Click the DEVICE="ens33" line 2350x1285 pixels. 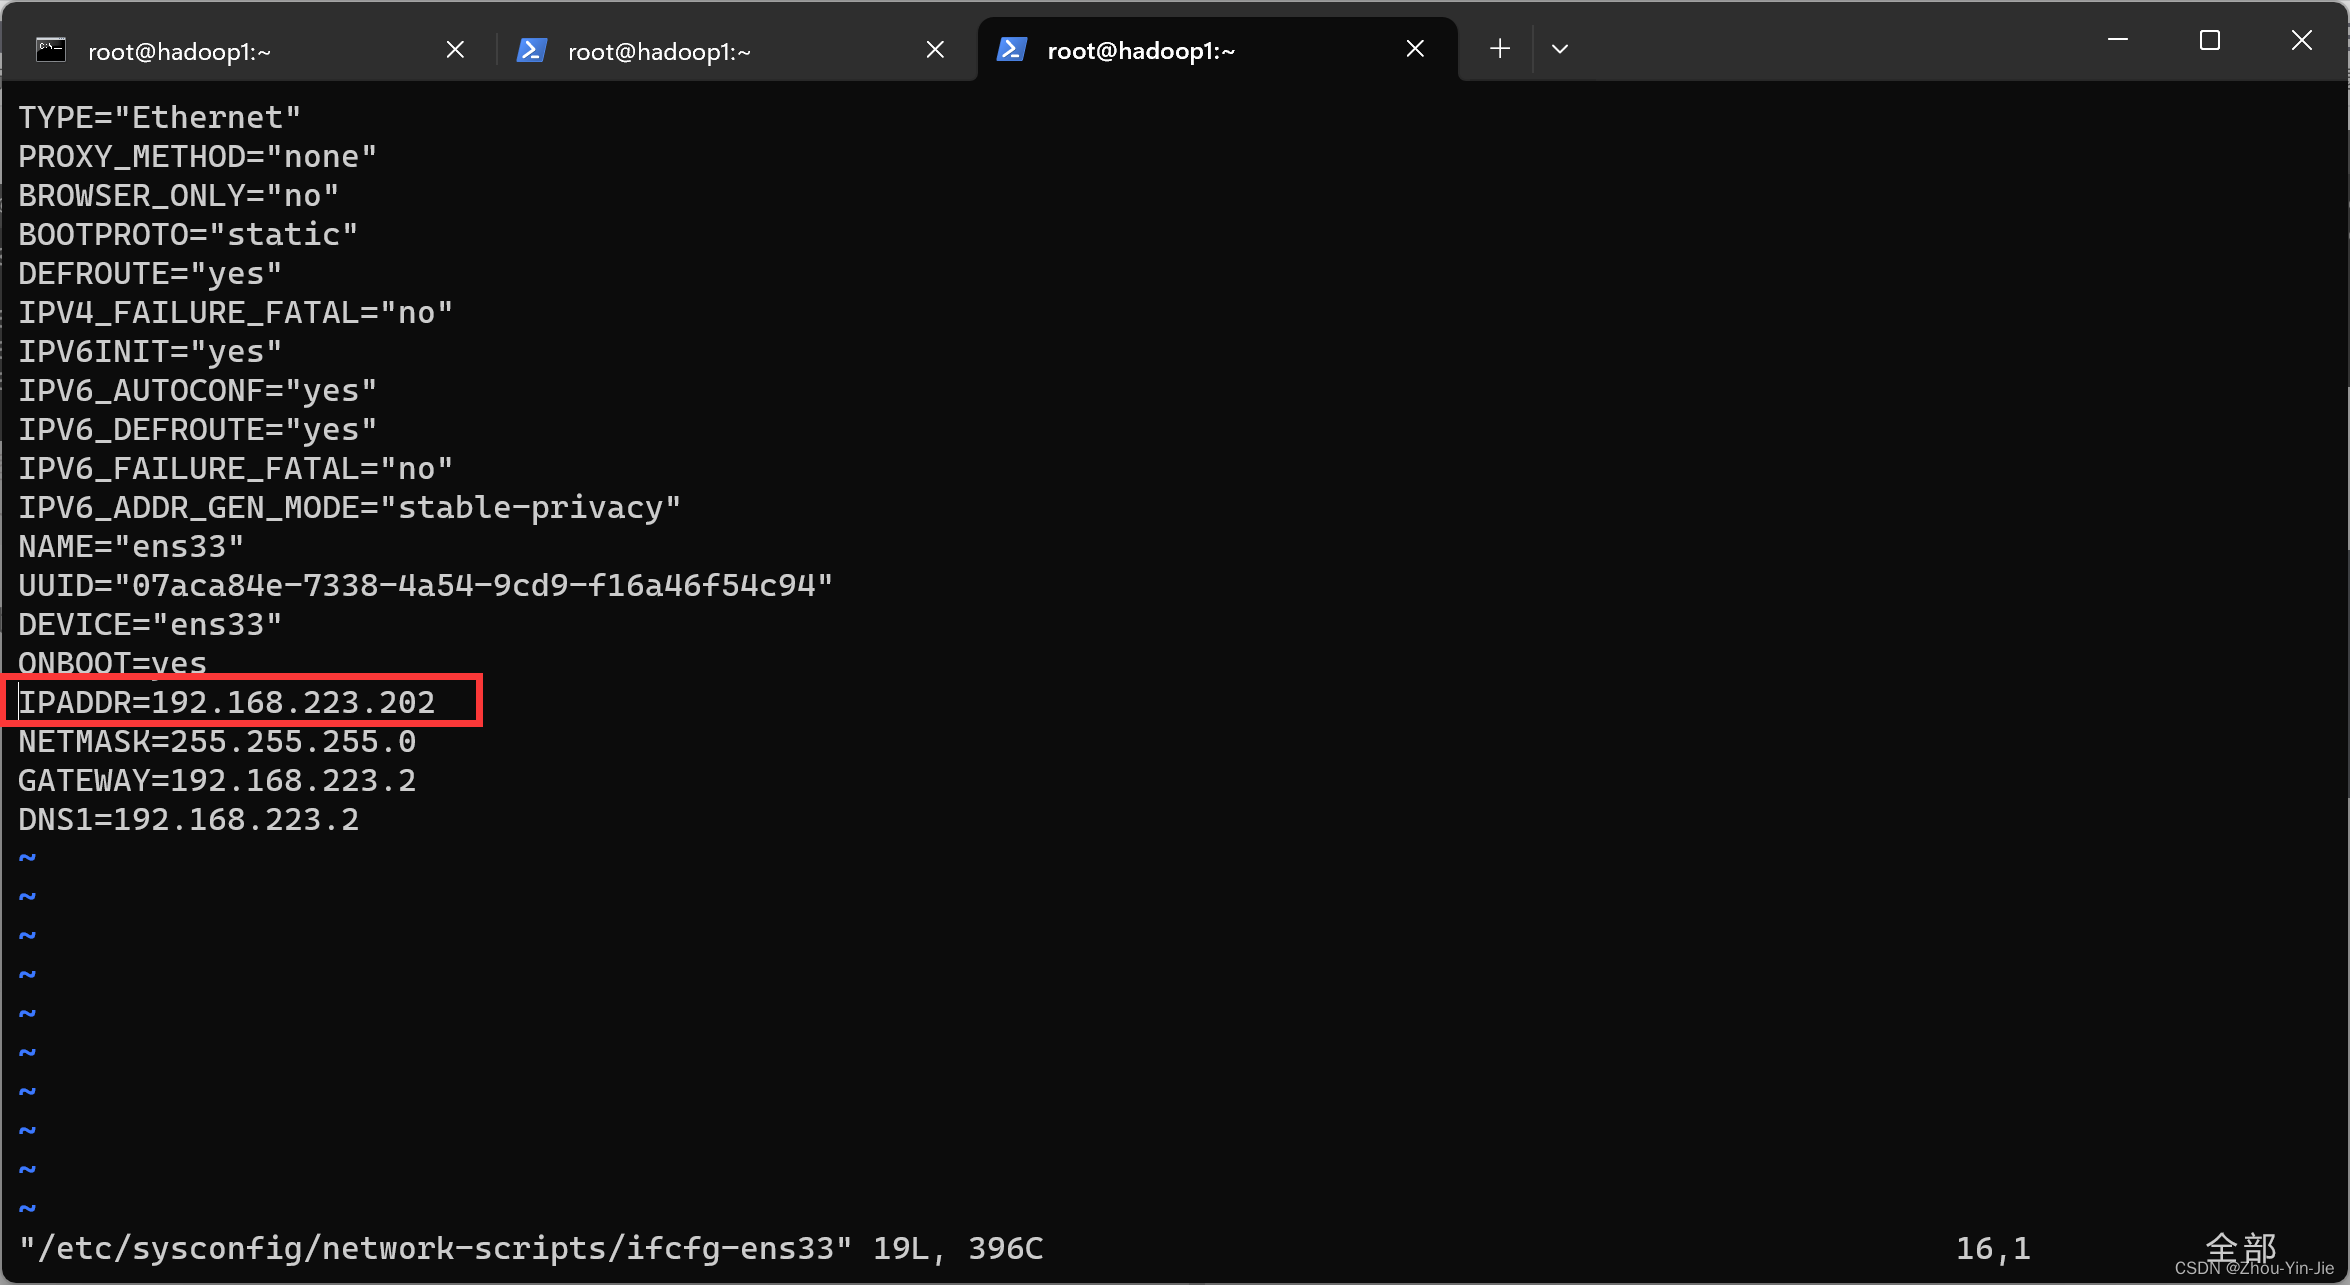(150, 624)
